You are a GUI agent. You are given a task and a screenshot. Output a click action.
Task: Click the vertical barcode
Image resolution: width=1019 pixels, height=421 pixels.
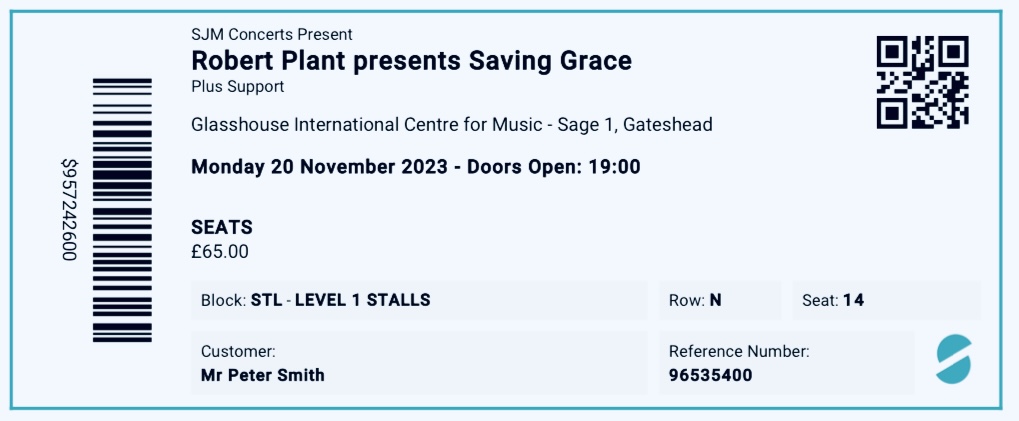[122, 210]
